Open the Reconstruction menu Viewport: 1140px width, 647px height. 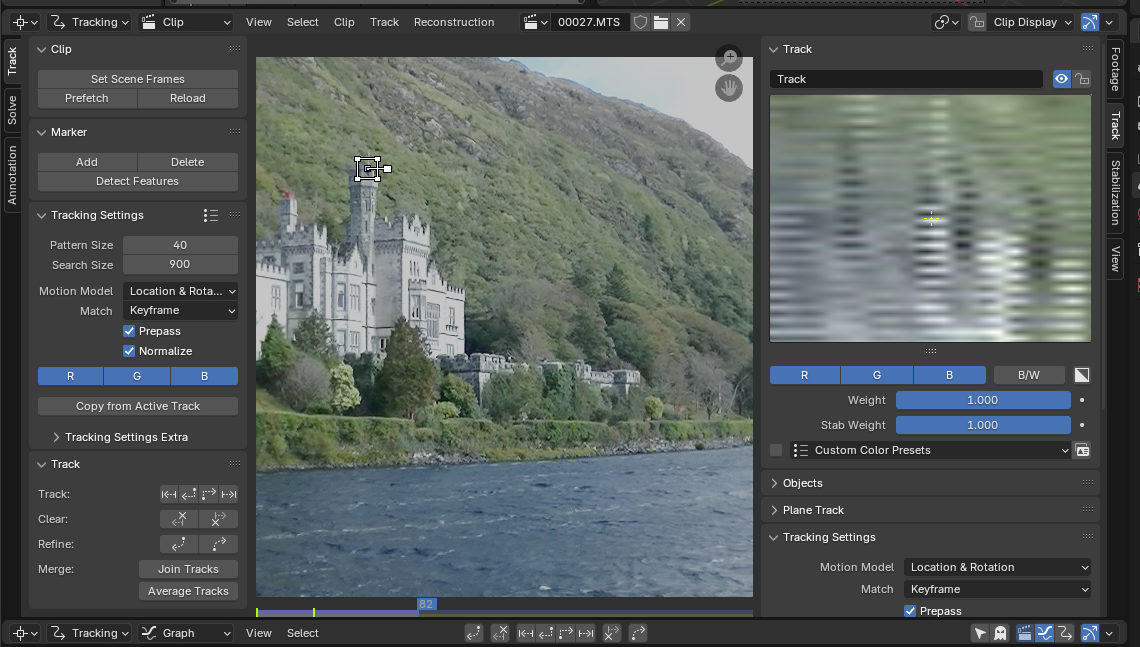coord(454,23)
